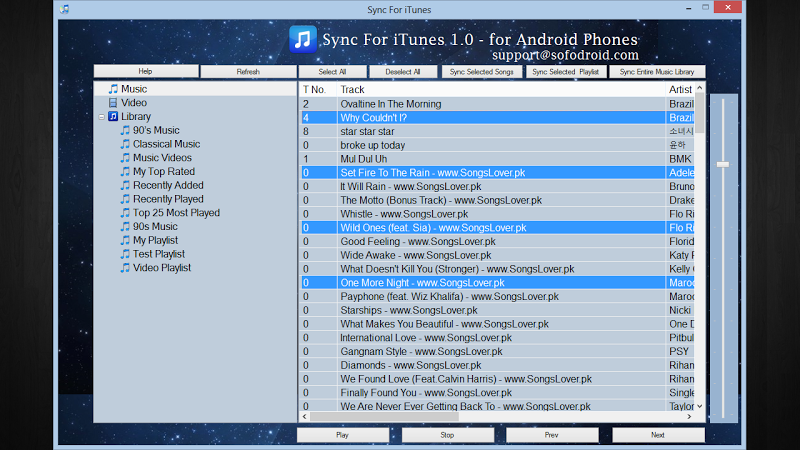
Task: Click Deselect All button
Action: 403,71
